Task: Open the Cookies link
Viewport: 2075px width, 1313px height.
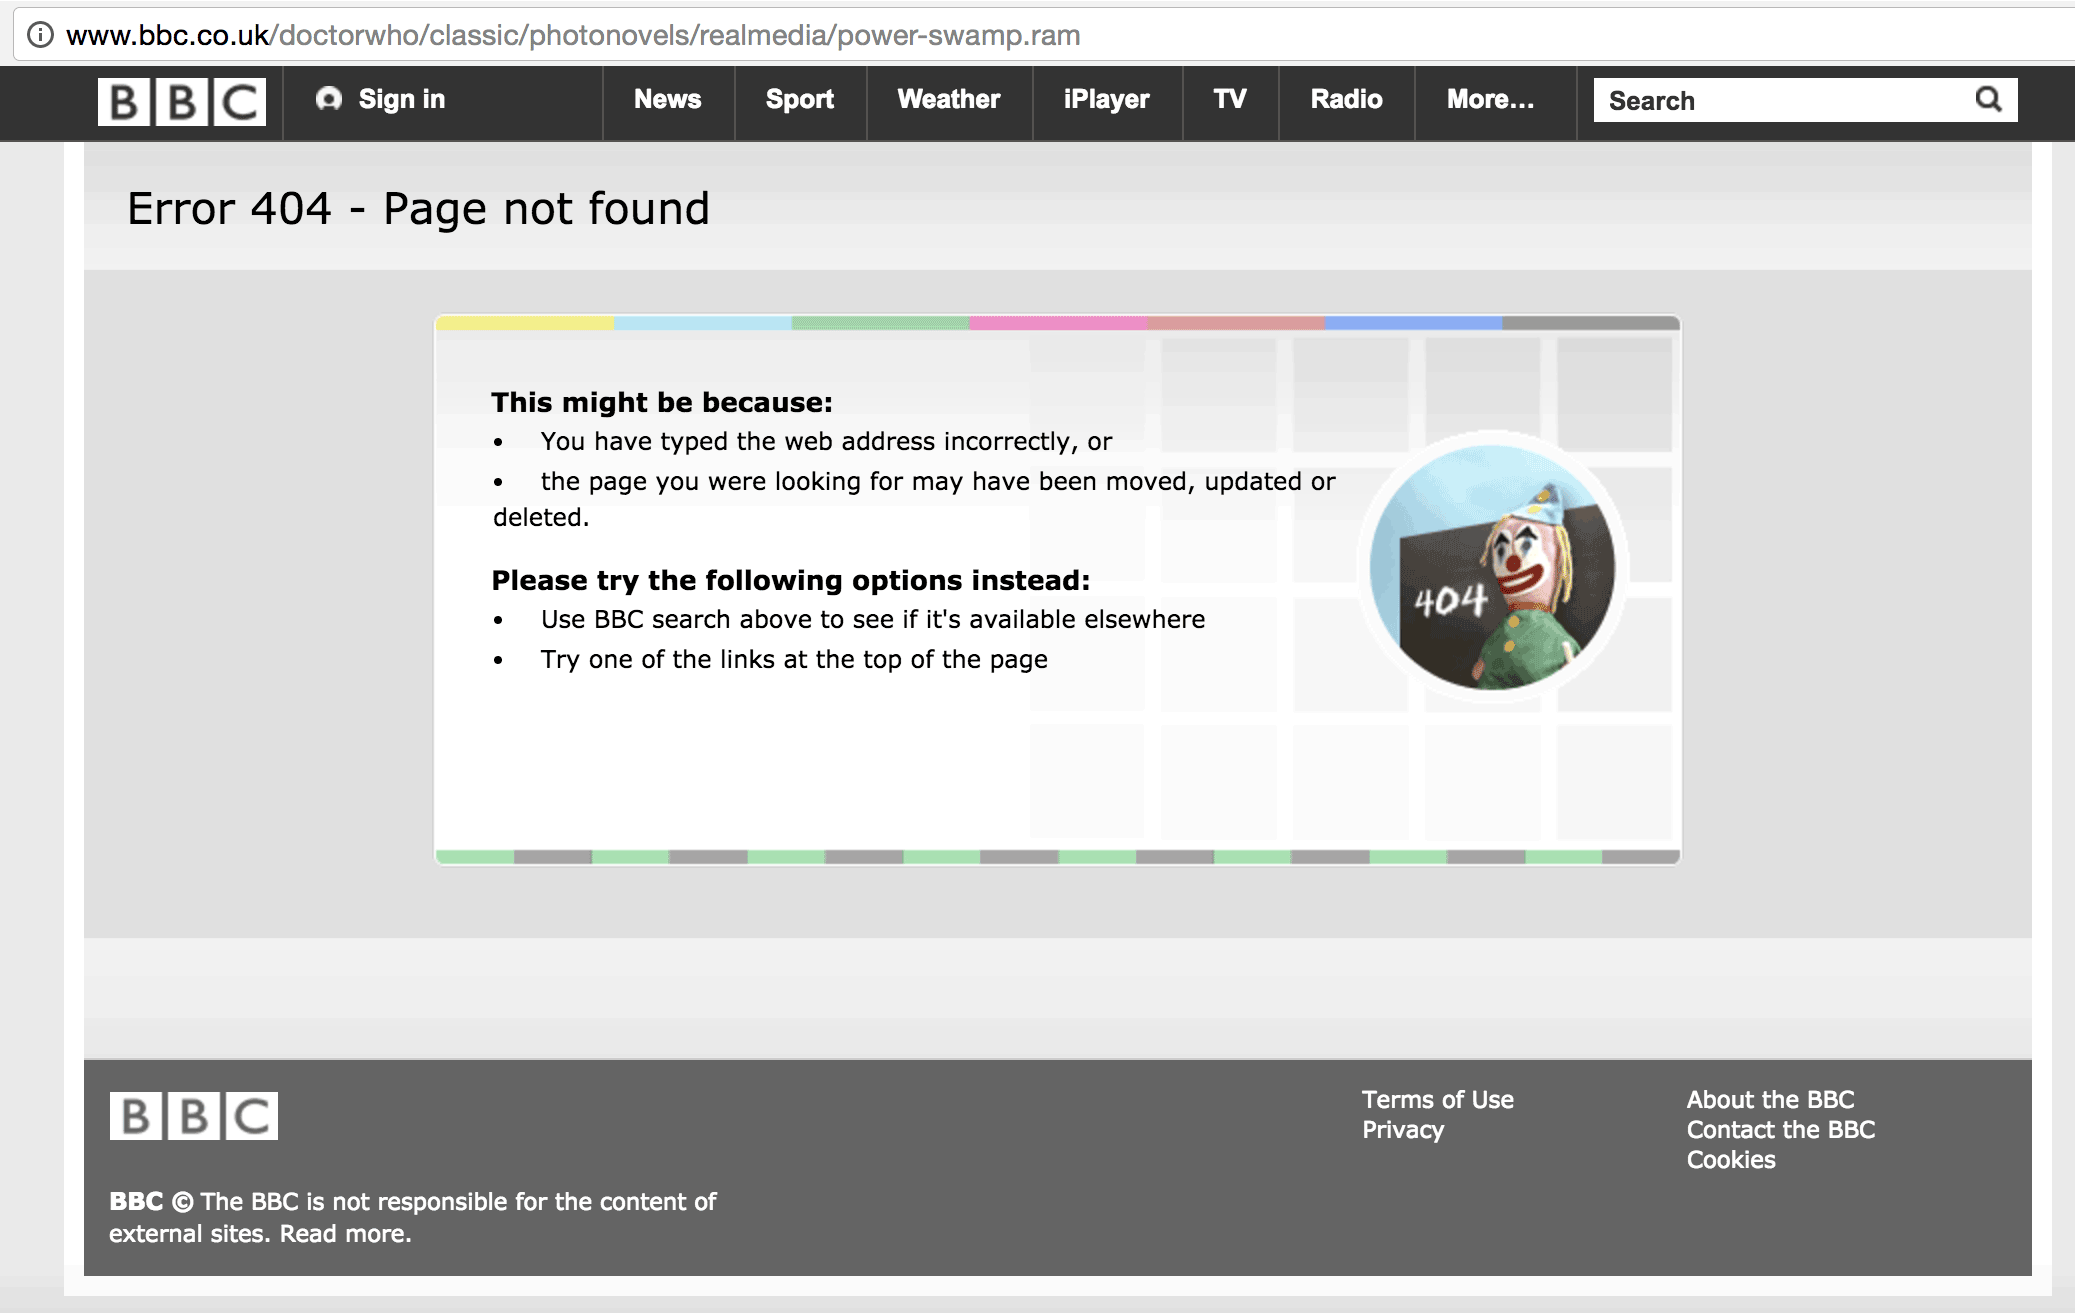Action: pos(1731,1160)
